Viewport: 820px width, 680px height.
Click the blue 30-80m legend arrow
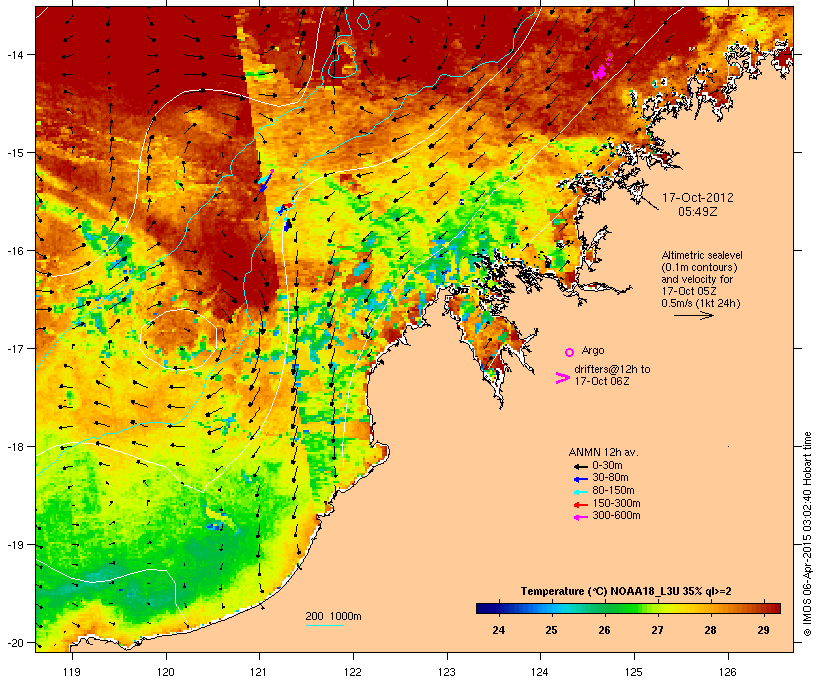(581, 479)
